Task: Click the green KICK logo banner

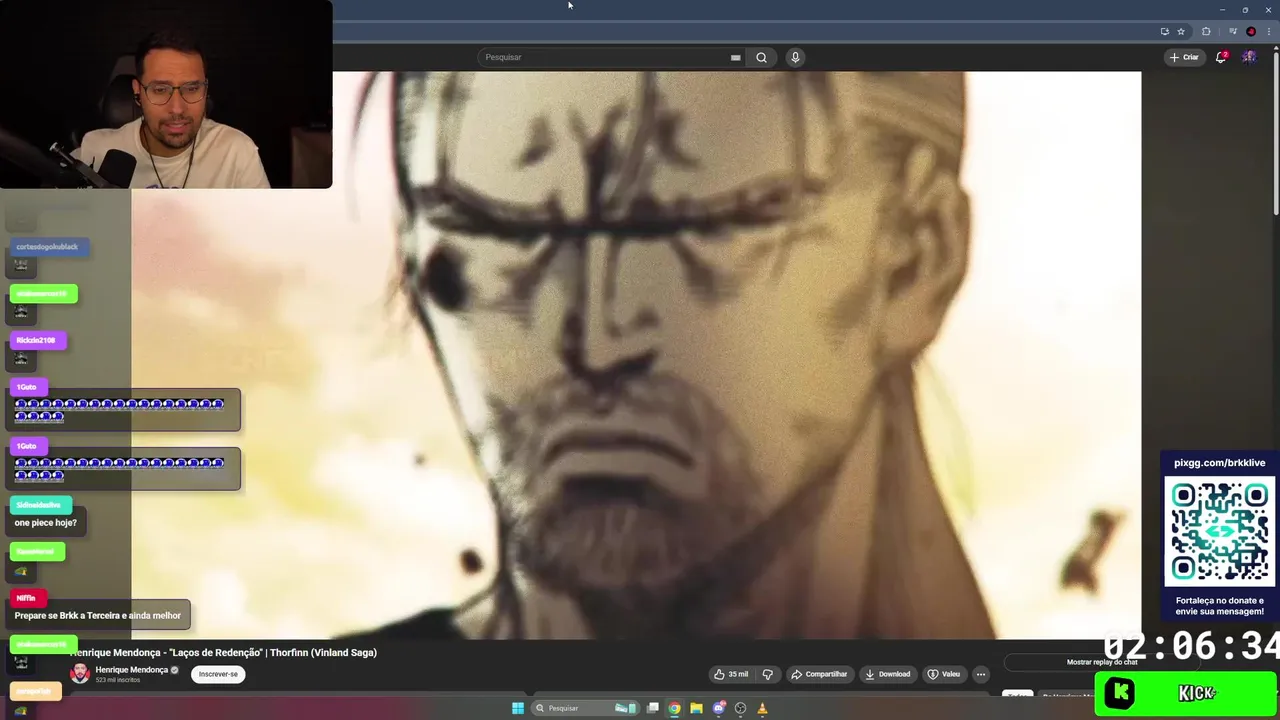Action: click(x=1186, y=693)
